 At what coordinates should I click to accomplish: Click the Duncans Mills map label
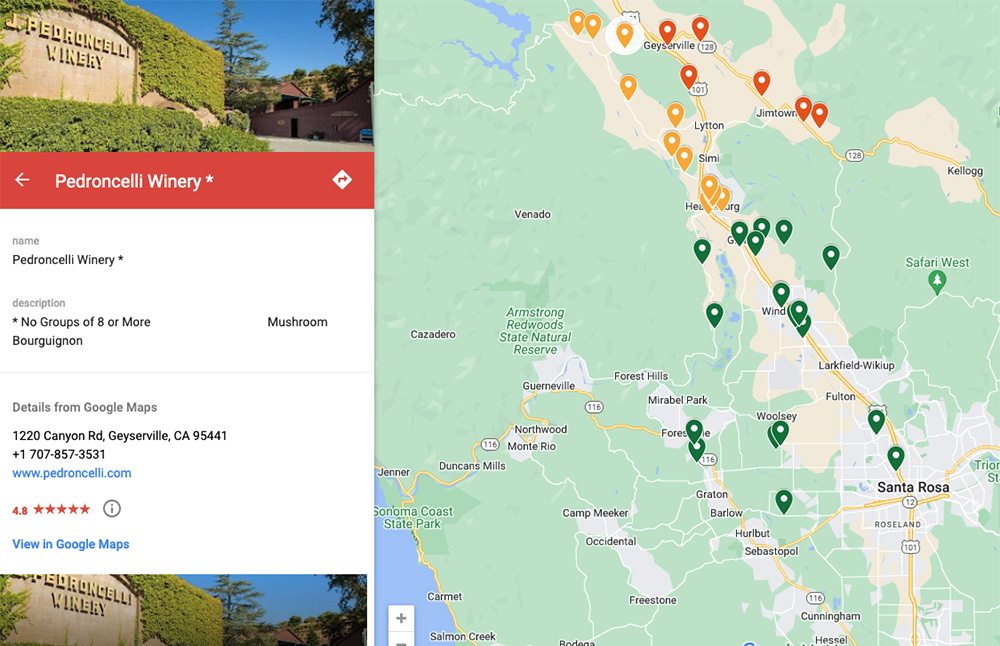click(472, 466)
